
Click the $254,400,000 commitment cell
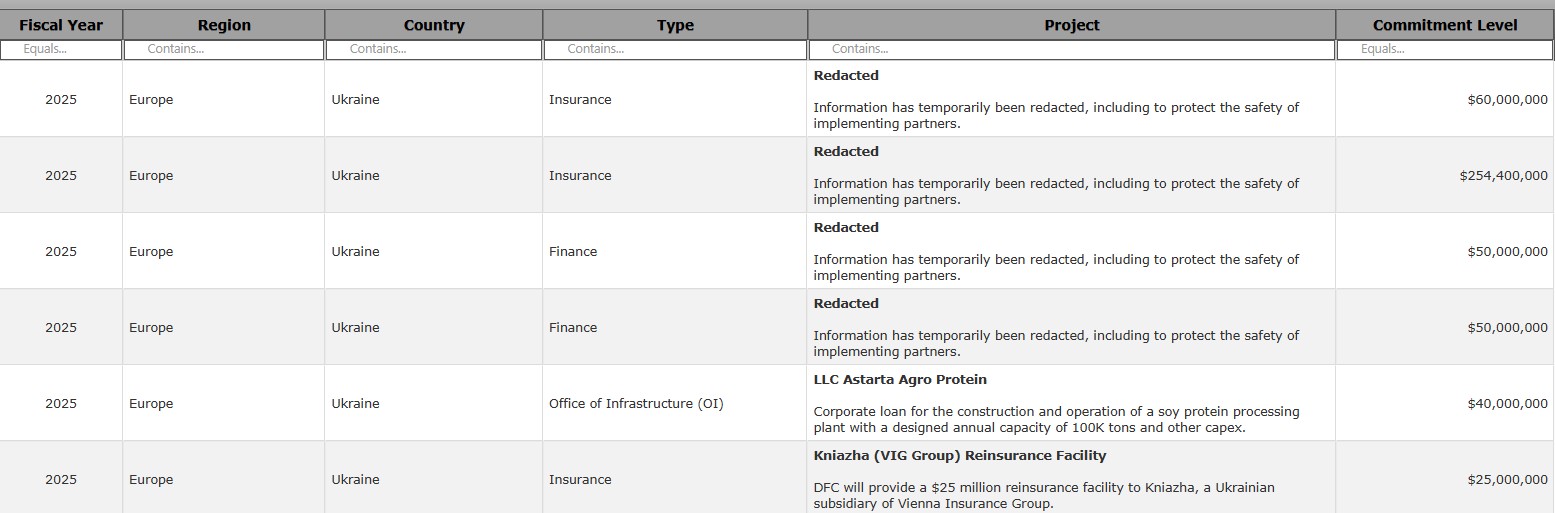[x=1503, y=176]
